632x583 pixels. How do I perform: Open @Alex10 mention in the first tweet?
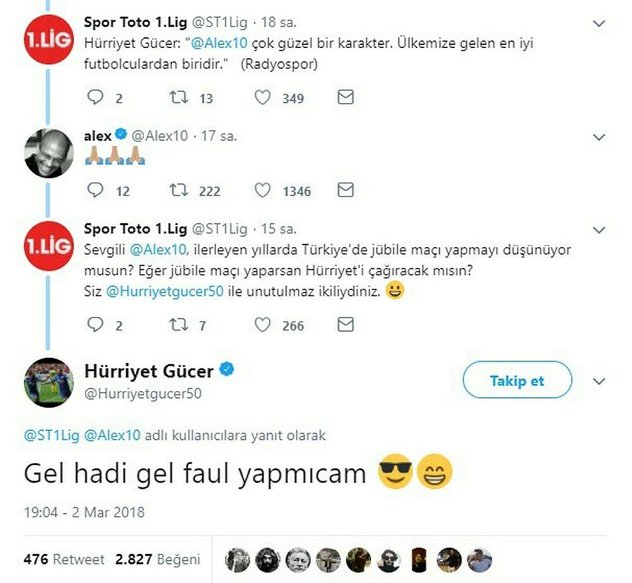pos(219,43)
